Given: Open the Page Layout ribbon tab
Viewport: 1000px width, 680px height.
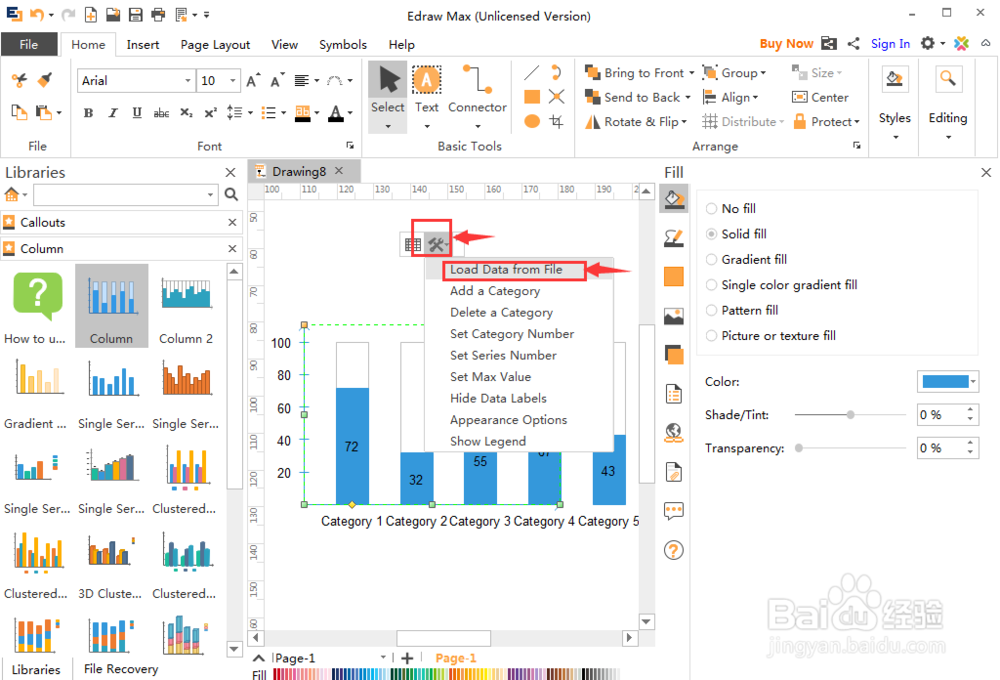Looking at the screenshot, I should (215, 45).
